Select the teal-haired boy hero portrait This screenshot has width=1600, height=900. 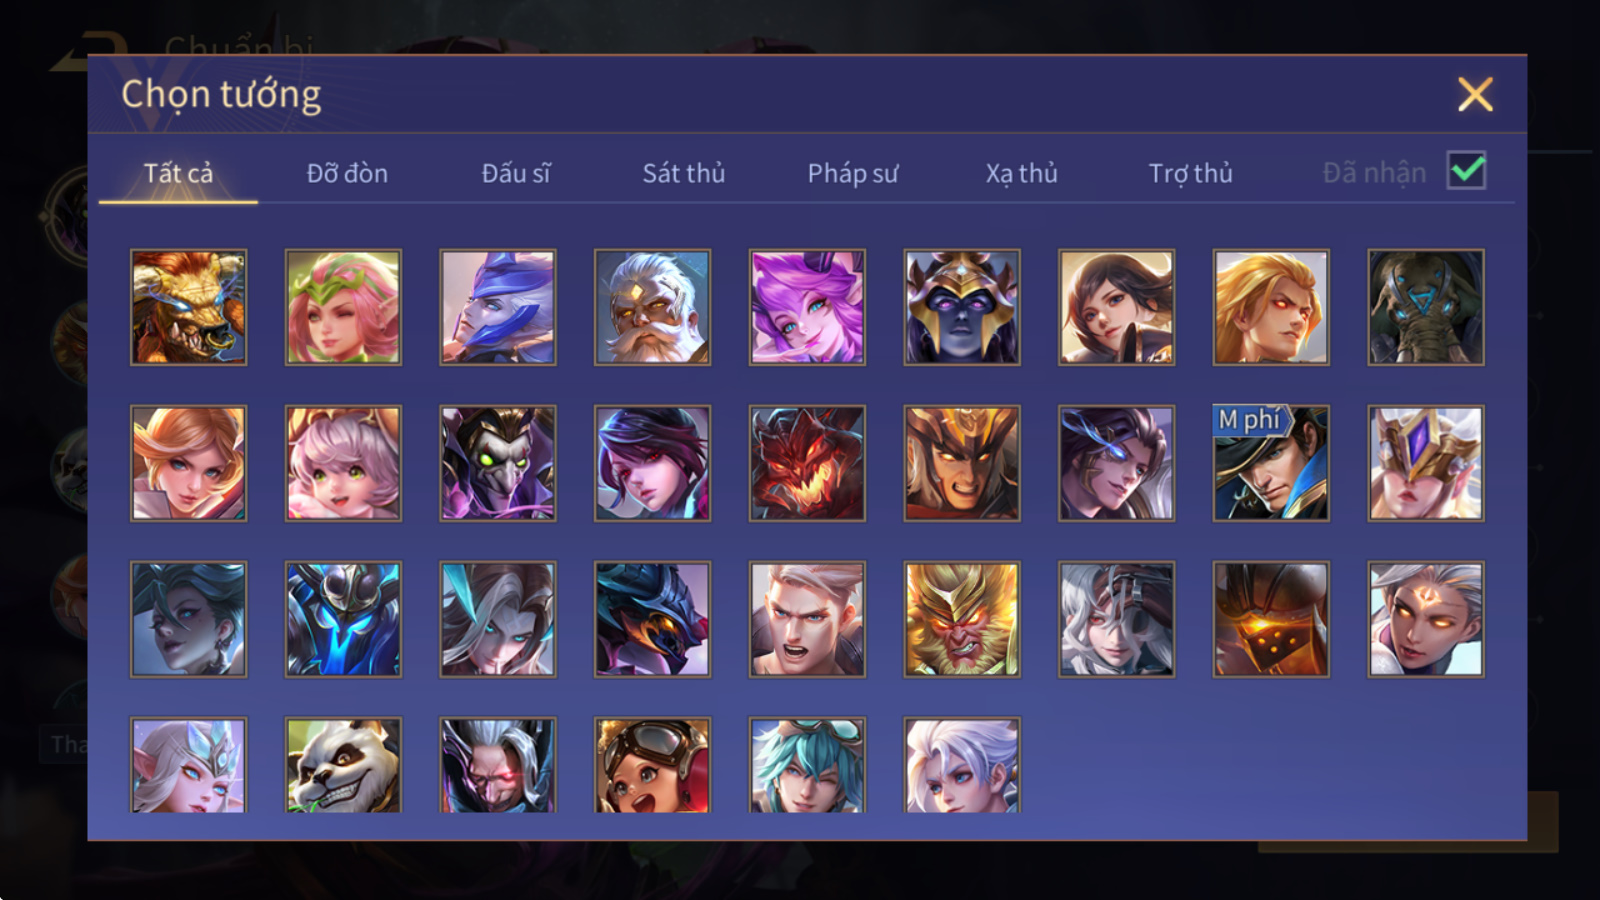click(x=807, y=765)
